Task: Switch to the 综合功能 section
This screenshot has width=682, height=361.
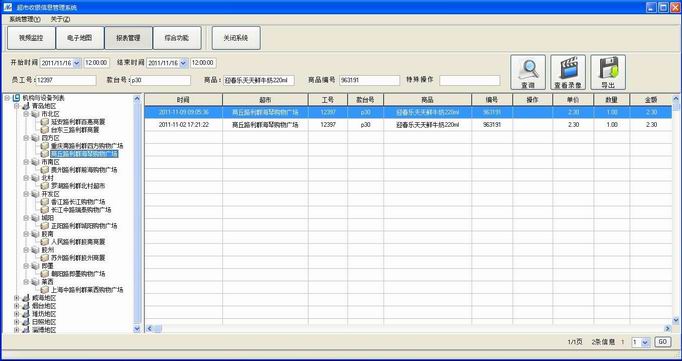Action: [177, 38]
